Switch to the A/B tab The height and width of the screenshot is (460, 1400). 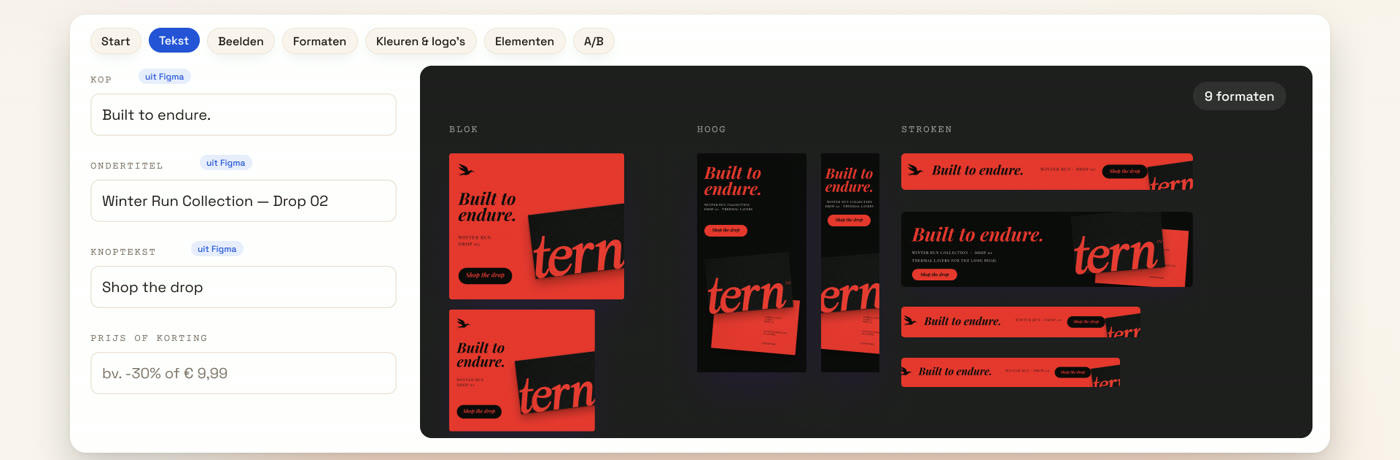(594, 41)
